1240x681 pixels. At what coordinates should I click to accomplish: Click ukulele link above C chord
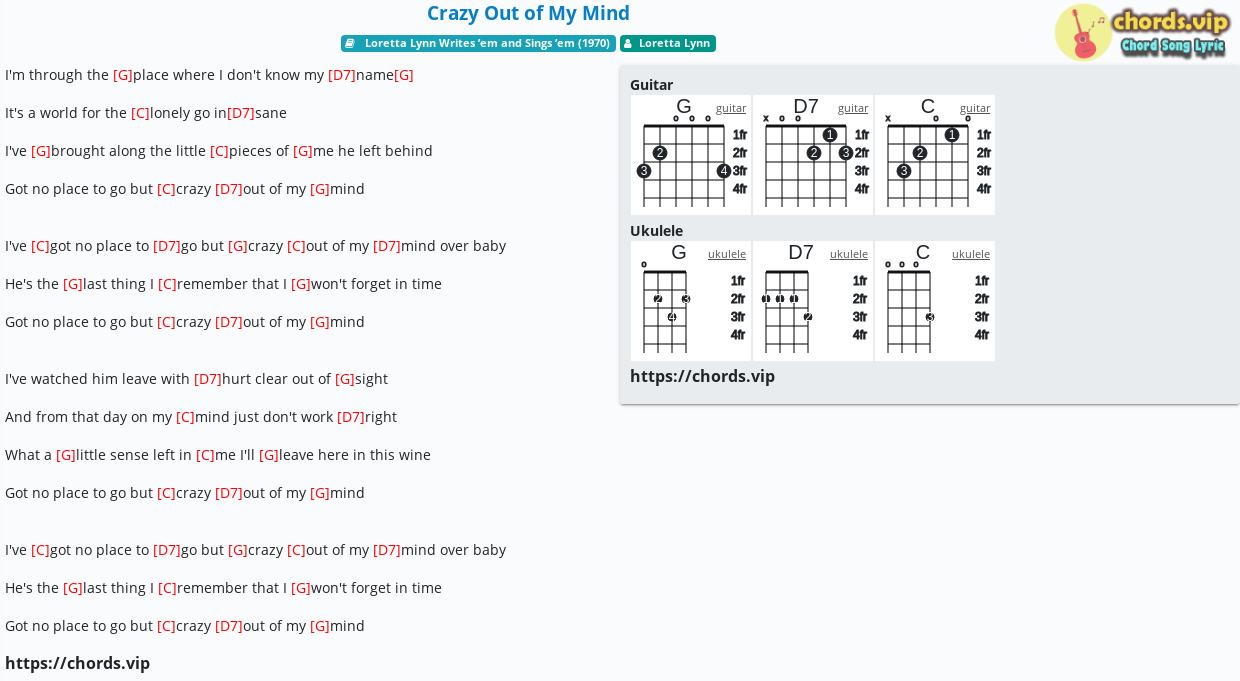pyautogui.click(x=971, y=254)
